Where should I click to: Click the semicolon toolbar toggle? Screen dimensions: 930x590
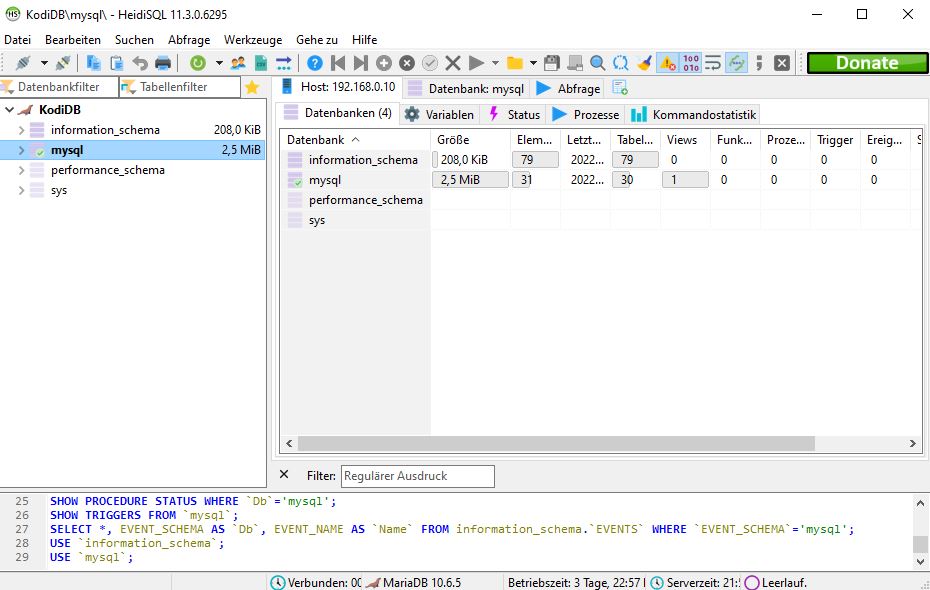pos(760,63)
